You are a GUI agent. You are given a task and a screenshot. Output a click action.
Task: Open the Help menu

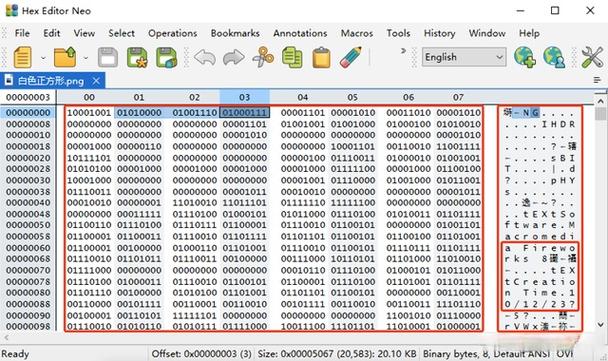[529, 33]
